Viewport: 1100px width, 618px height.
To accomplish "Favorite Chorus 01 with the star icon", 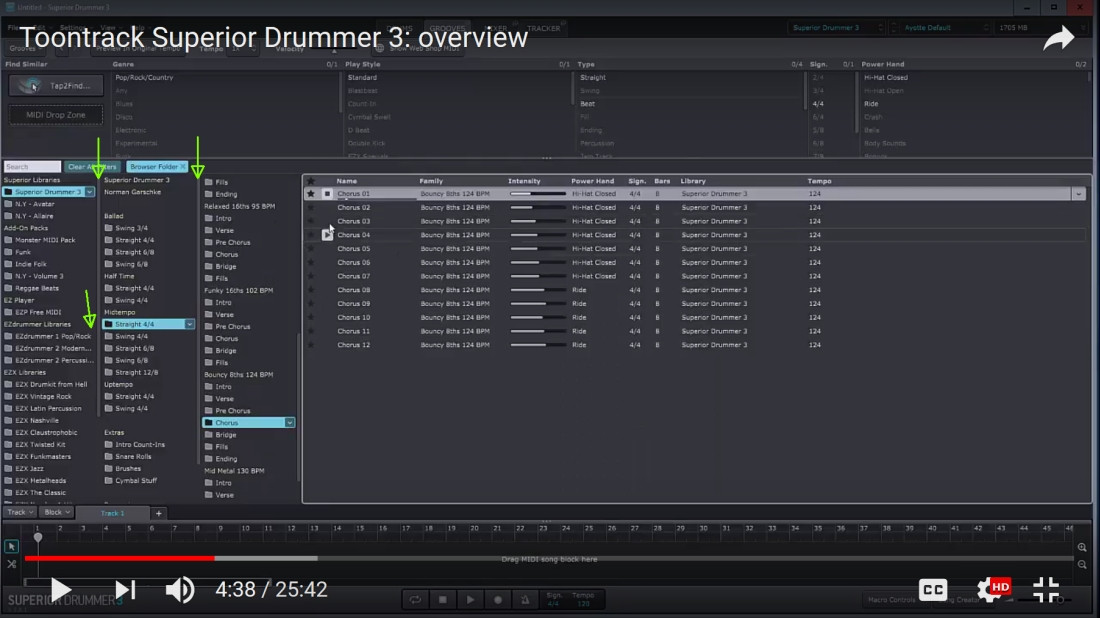I will click(x=311, y=194).
